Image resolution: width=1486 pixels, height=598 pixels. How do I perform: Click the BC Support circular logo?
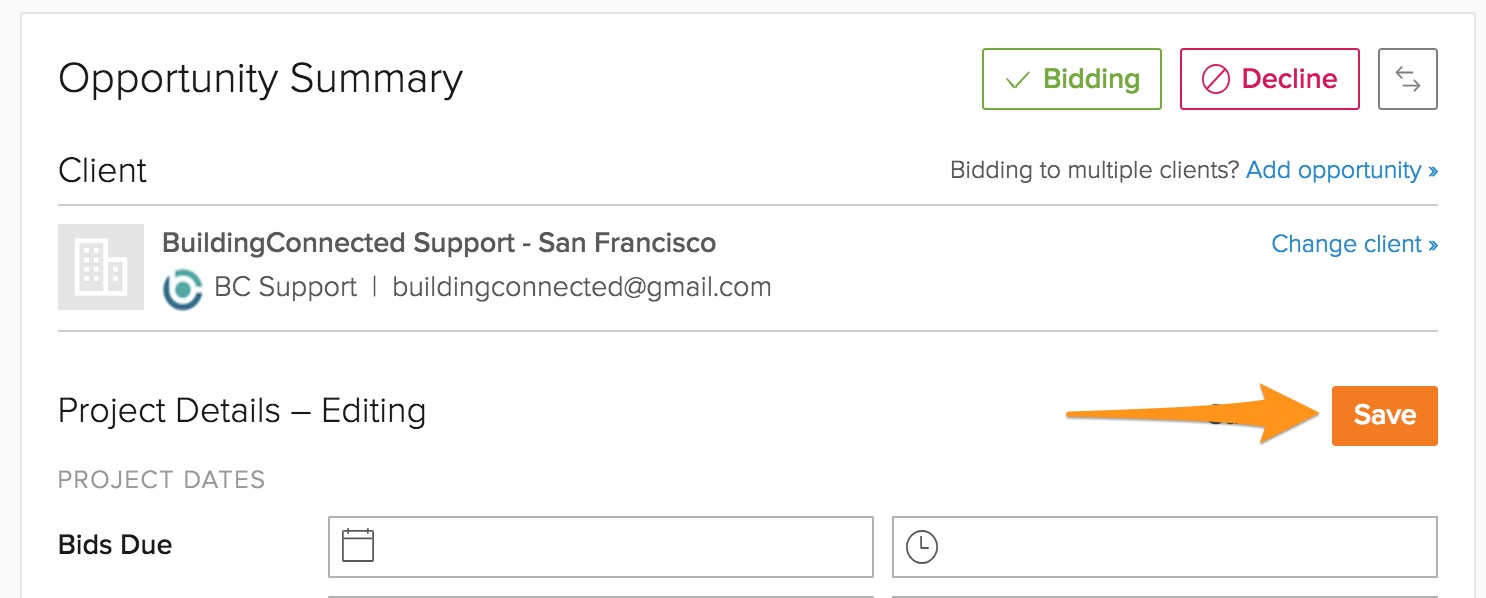tap(183, 288)
